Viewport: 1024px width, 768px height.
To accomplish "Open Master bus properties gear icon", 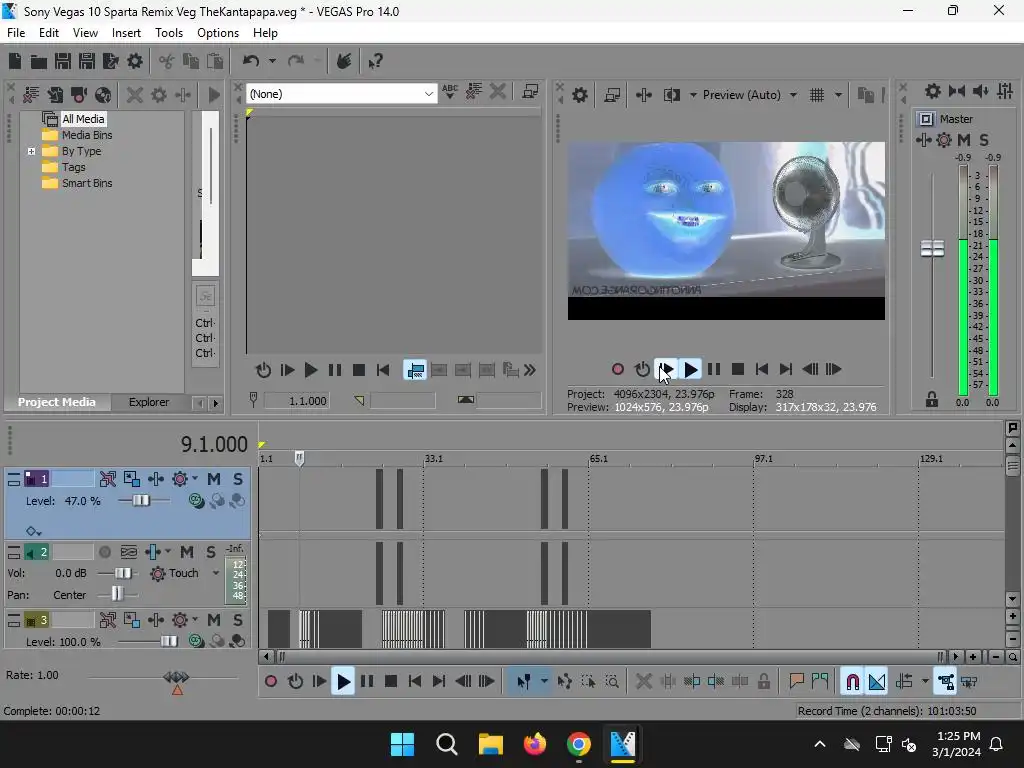I will click(933, 91).
